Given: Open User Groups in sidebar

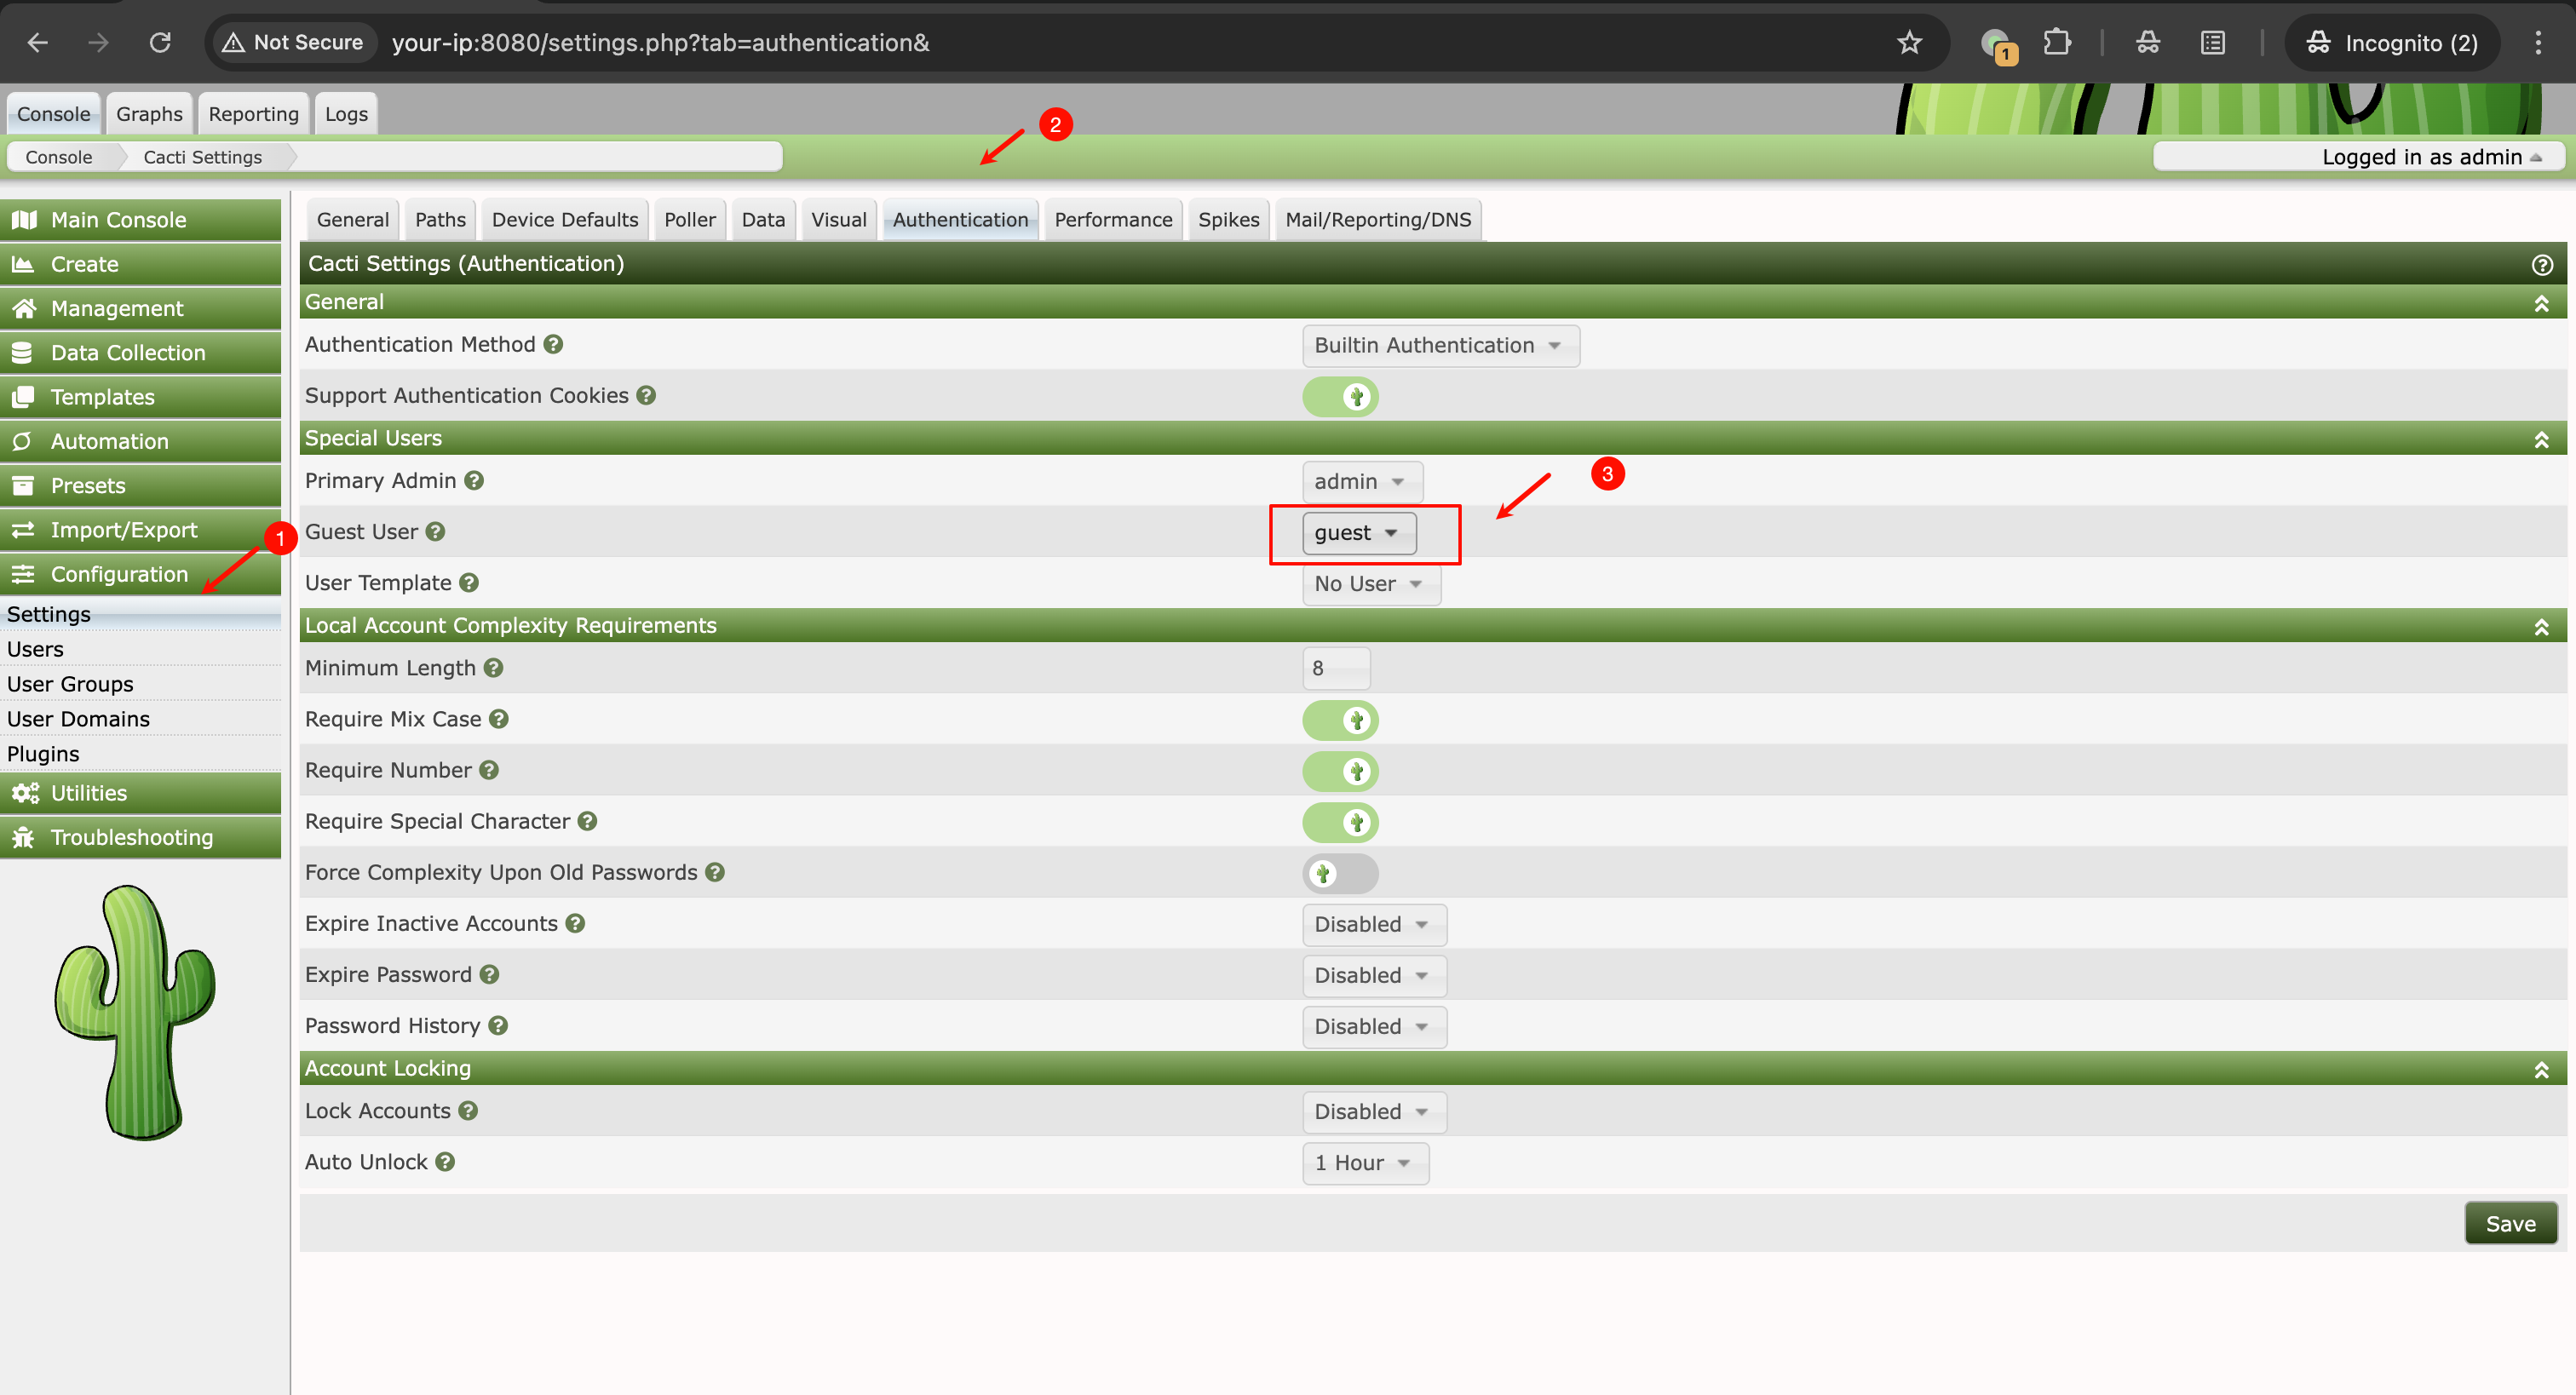Looking at the screenshot, I should [x=70, y=684].
